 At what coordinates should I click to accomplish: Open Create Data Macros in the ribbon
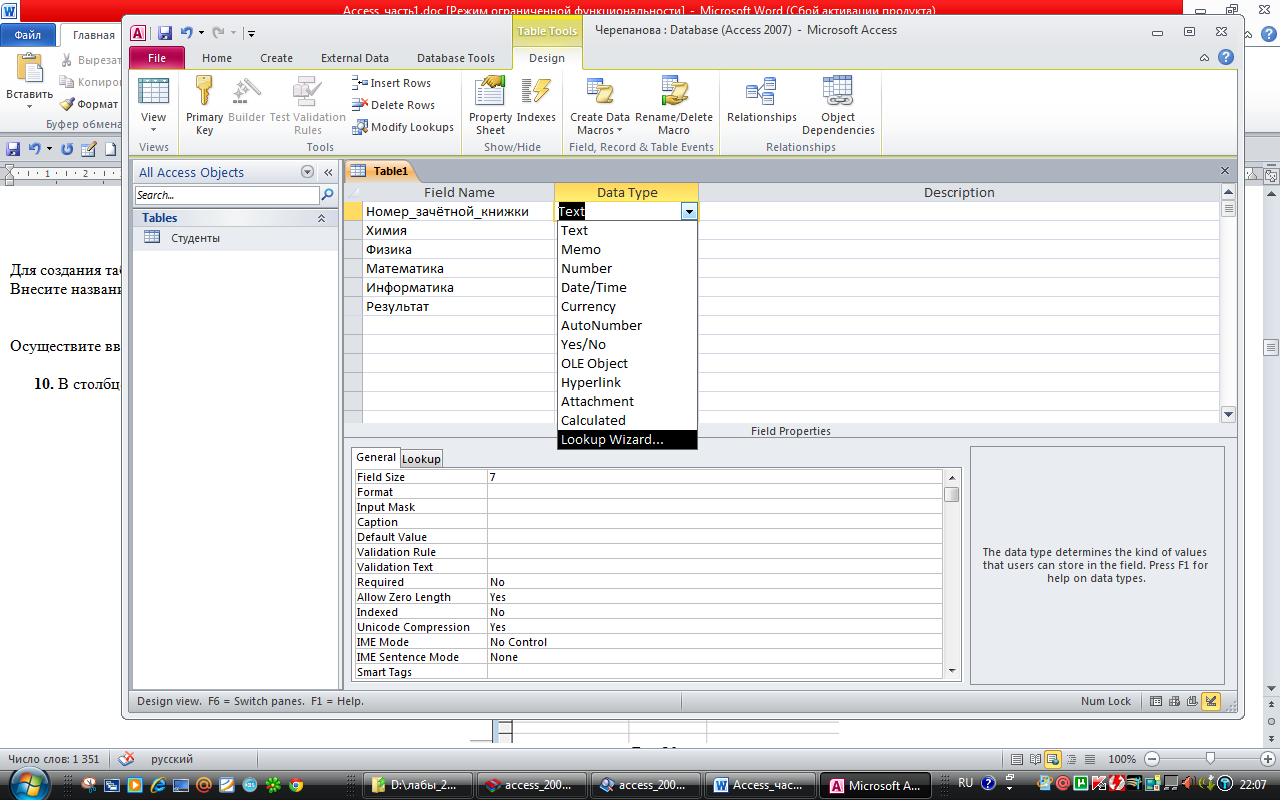[x=600, y=105]
